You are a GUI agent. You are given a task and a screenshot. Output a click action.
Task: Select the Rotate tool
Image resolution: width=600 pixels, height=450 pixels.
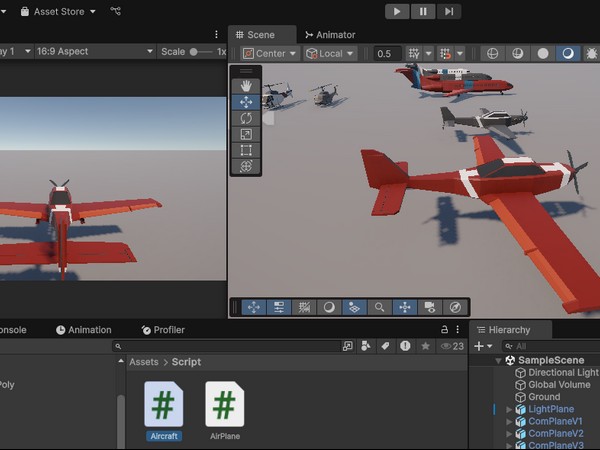(x=246, y=118)
